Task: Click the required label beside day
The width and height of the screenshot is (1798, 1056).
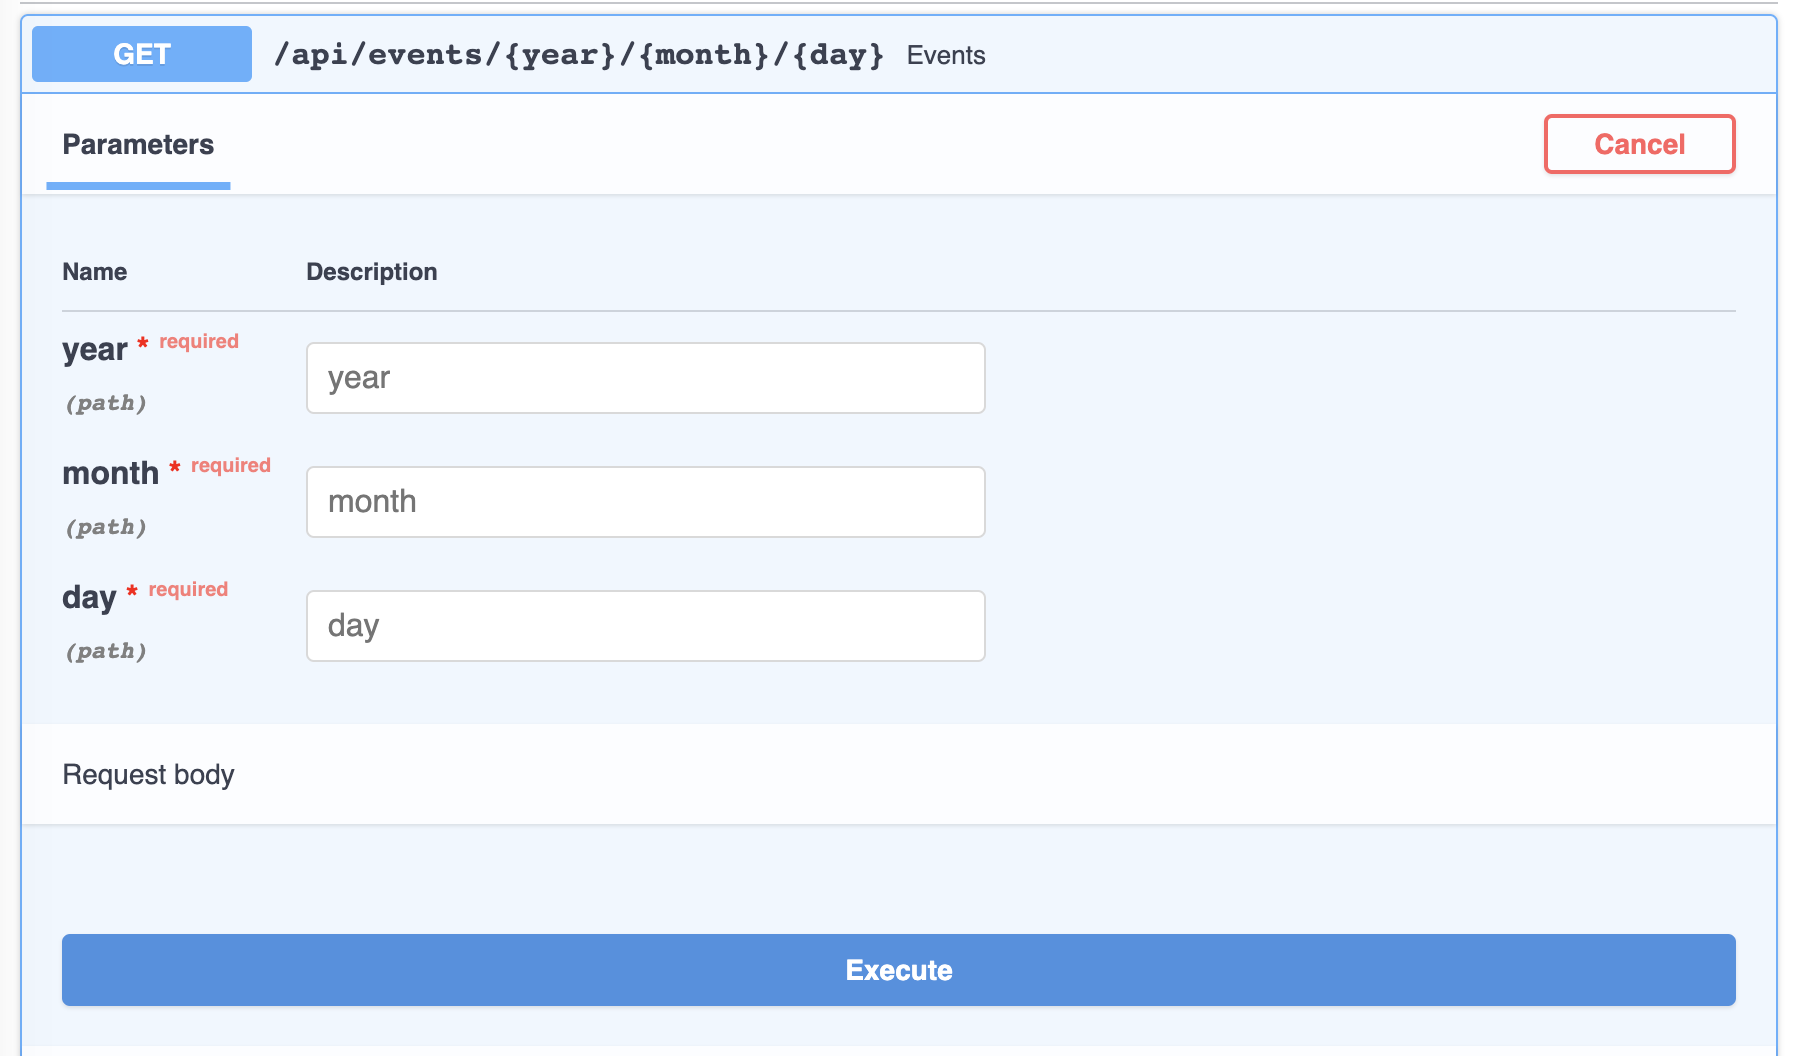Action: (188, 590)
